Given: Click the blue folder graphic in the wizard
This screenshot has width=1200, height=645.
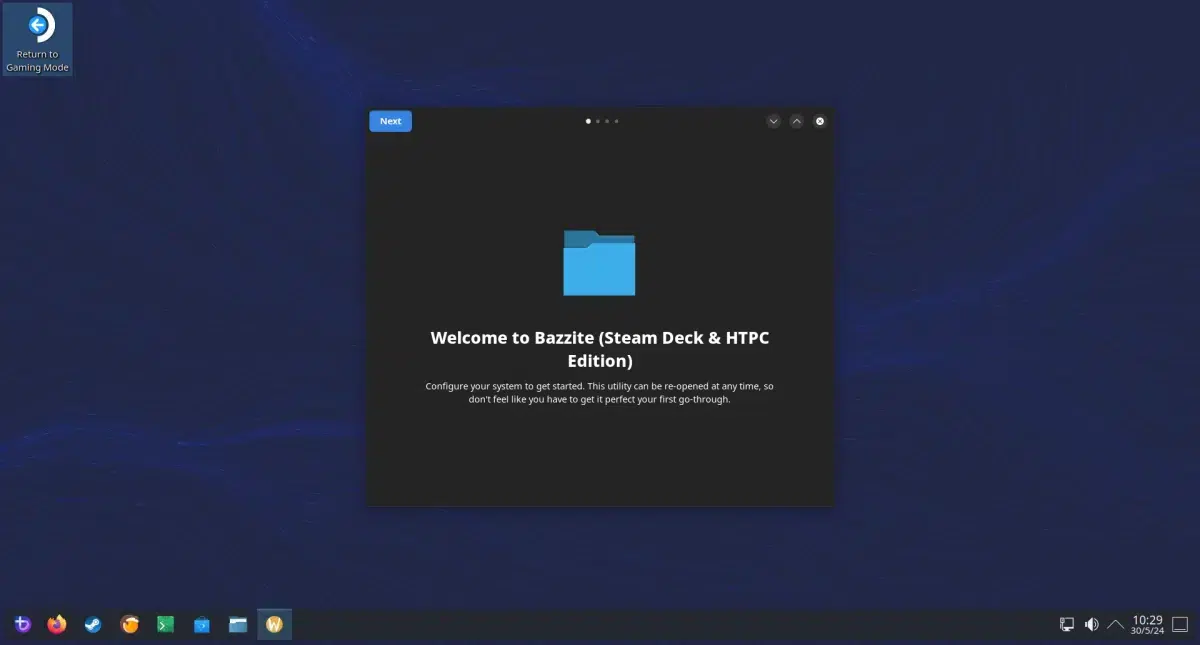Looking at the screenshot, I should click(599, 263).
